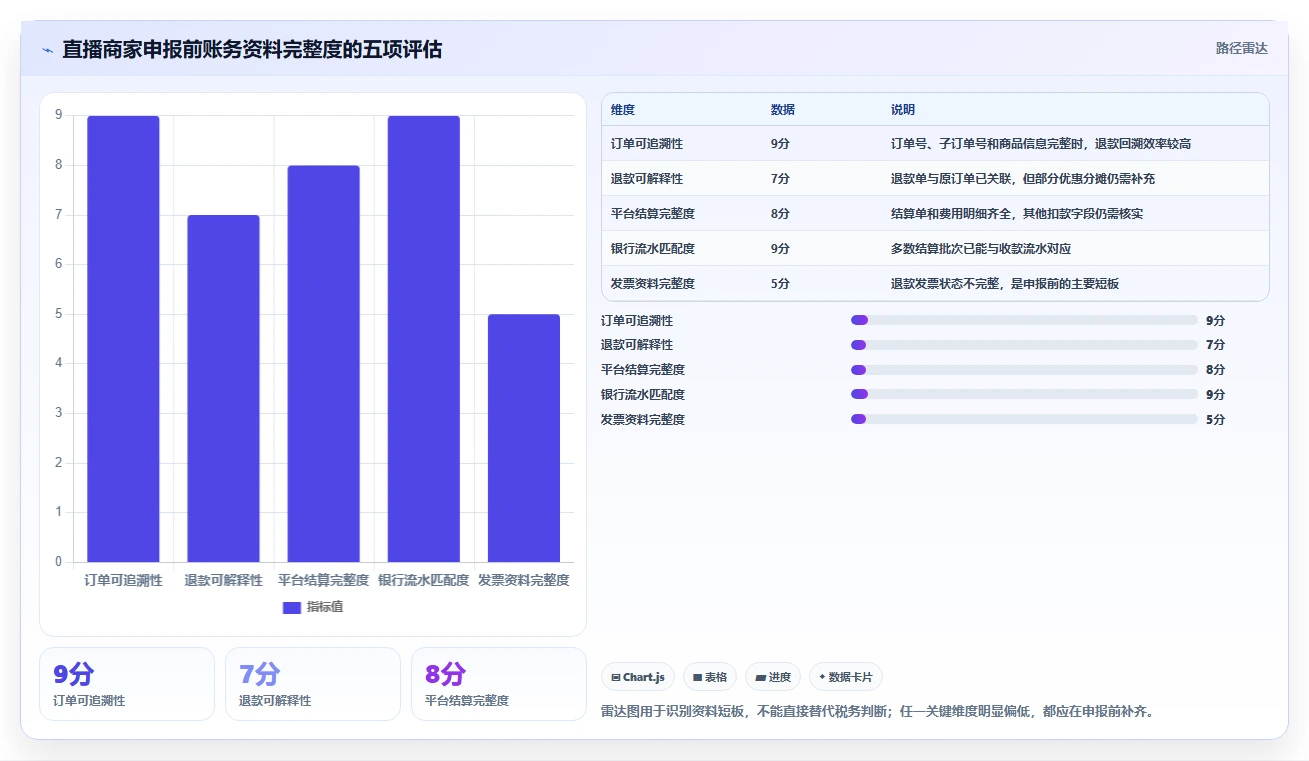Click the 发票资料完整度 progress bar

click(x=1024, y=419)
